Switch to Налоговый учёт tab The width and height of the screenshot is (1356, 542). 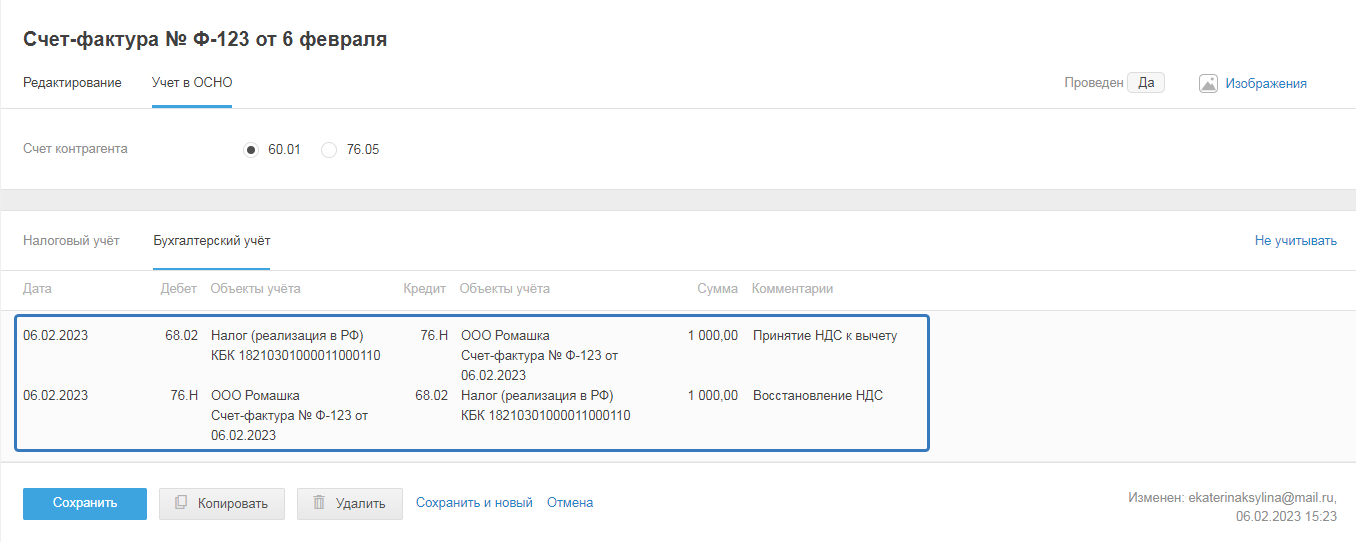pos(71,240)
